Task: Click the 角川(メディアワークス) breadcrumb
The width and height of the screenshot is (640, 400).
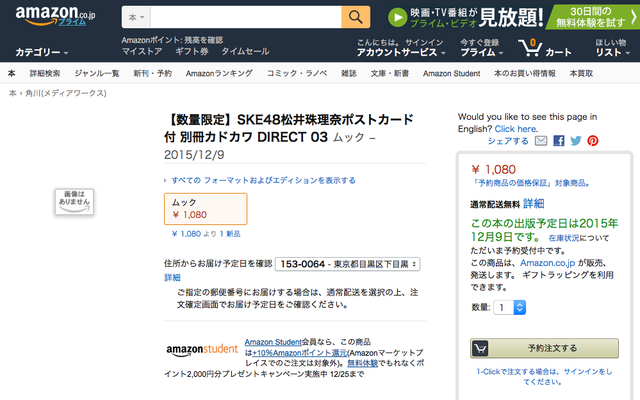Action: (66, 93)
